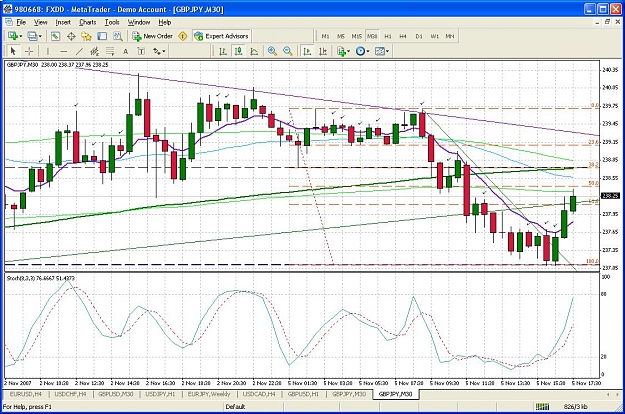
Task: Switch to the GBPUSD,M30 chart tab
Action: click(116, 394)
